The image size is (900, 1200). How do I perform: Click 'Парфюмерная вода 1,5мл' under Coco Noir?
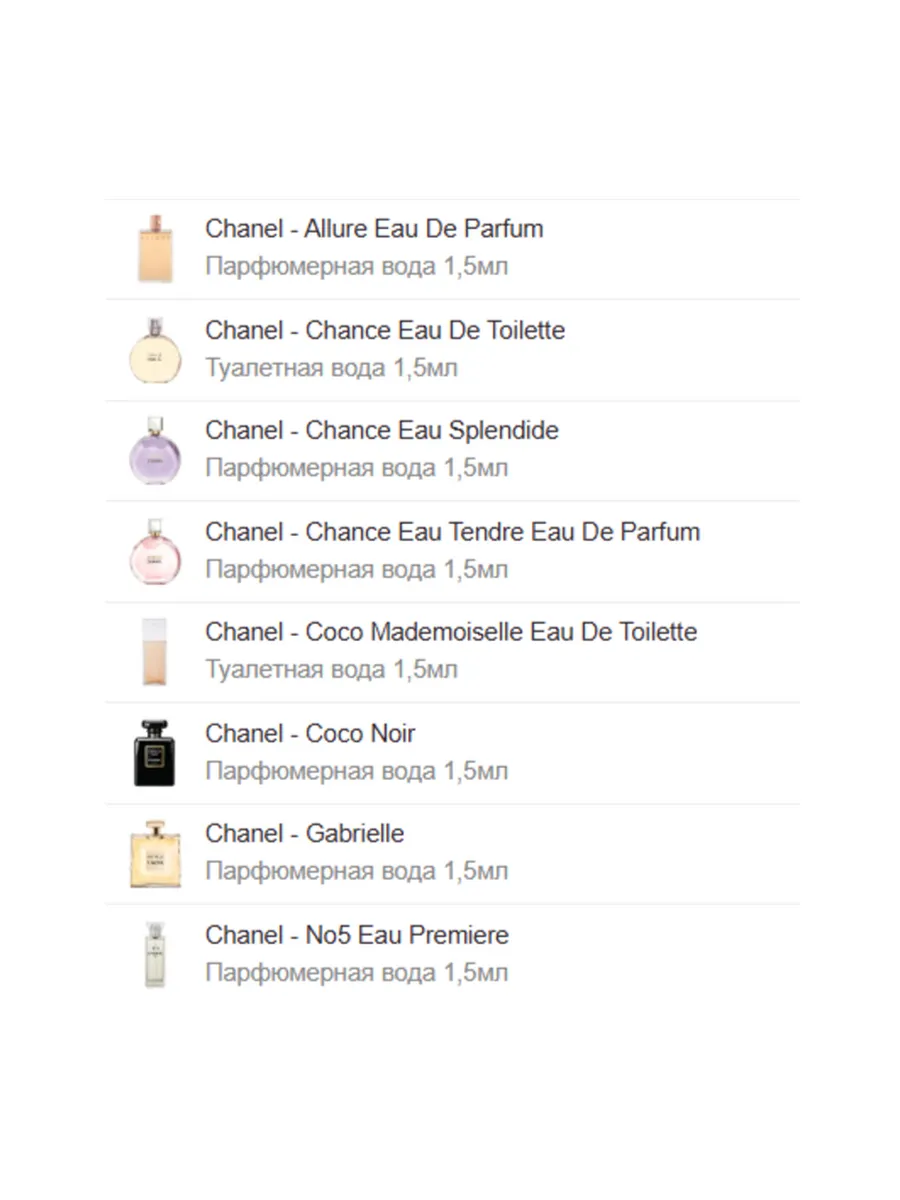[x=356, y=771]
